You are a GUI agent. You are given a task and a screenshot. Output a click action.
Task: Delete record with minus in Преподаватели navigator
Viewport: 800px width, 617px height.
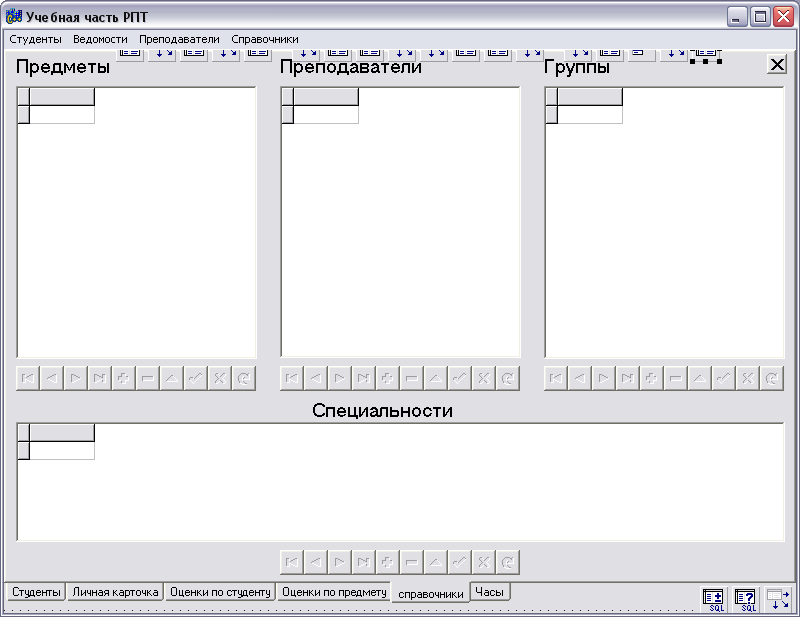[x=412, y=379]
